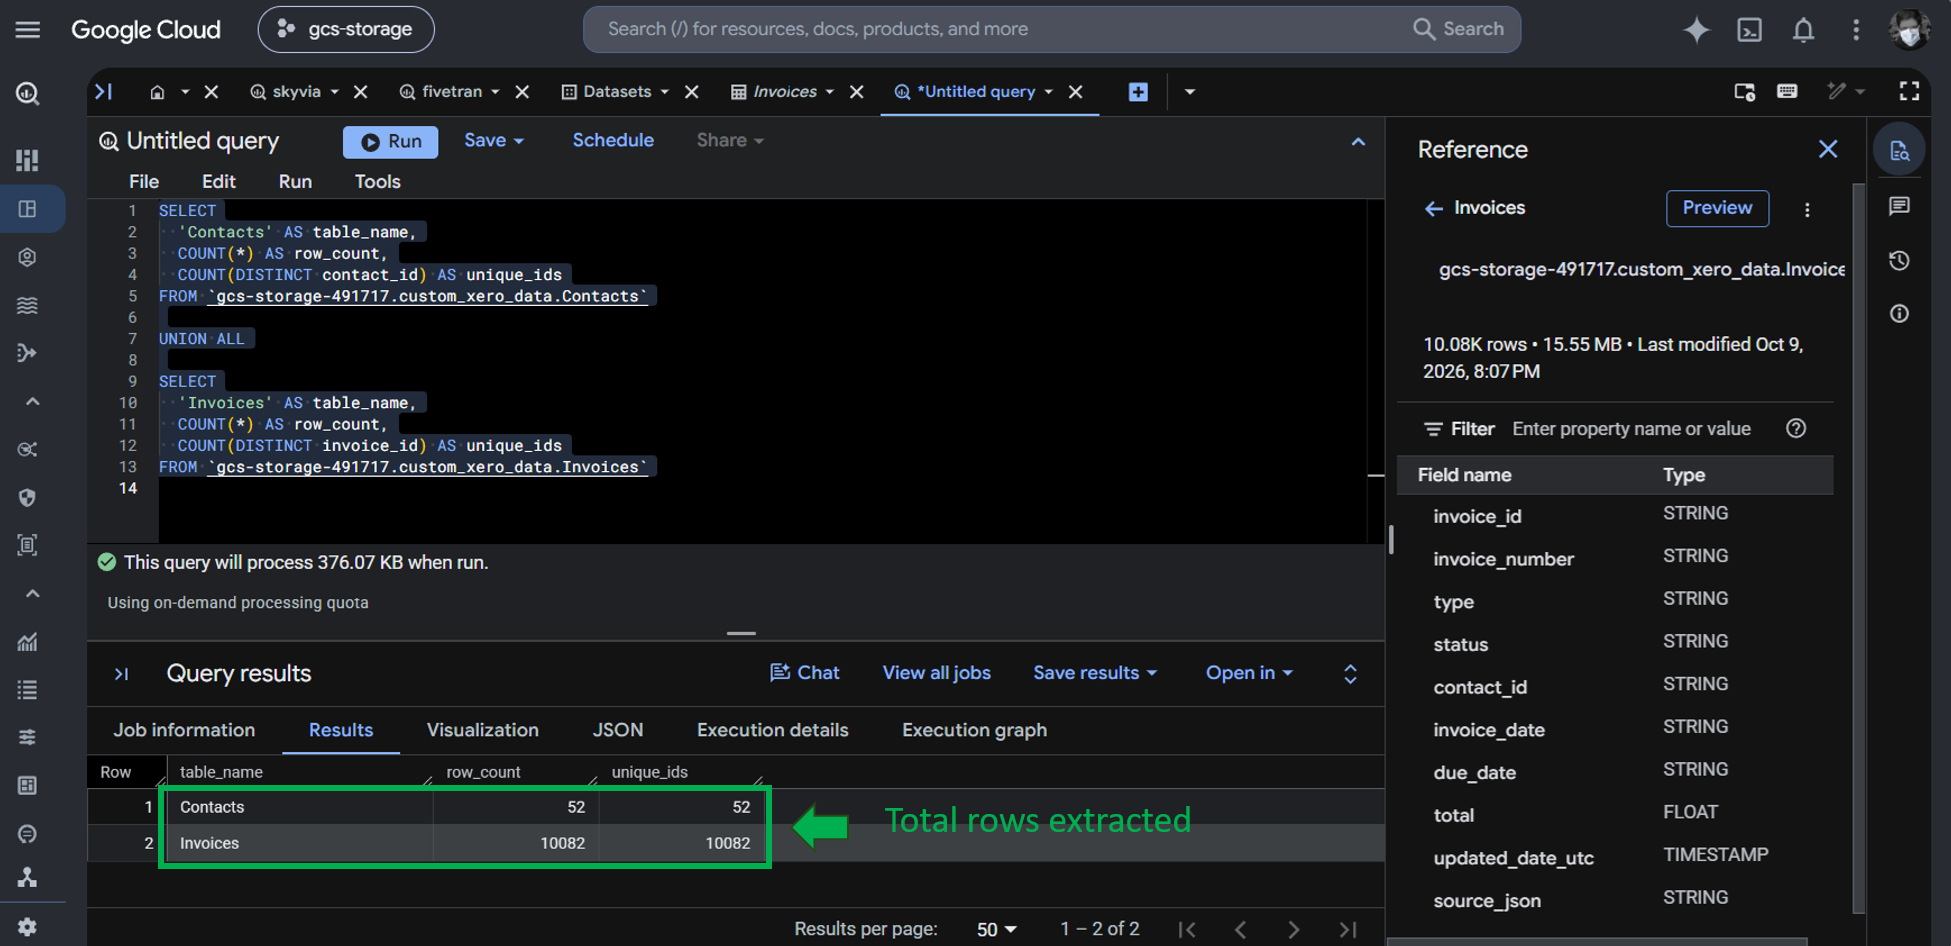Open the Share dropdown
1951x946 pixels.
coord(730,141)
